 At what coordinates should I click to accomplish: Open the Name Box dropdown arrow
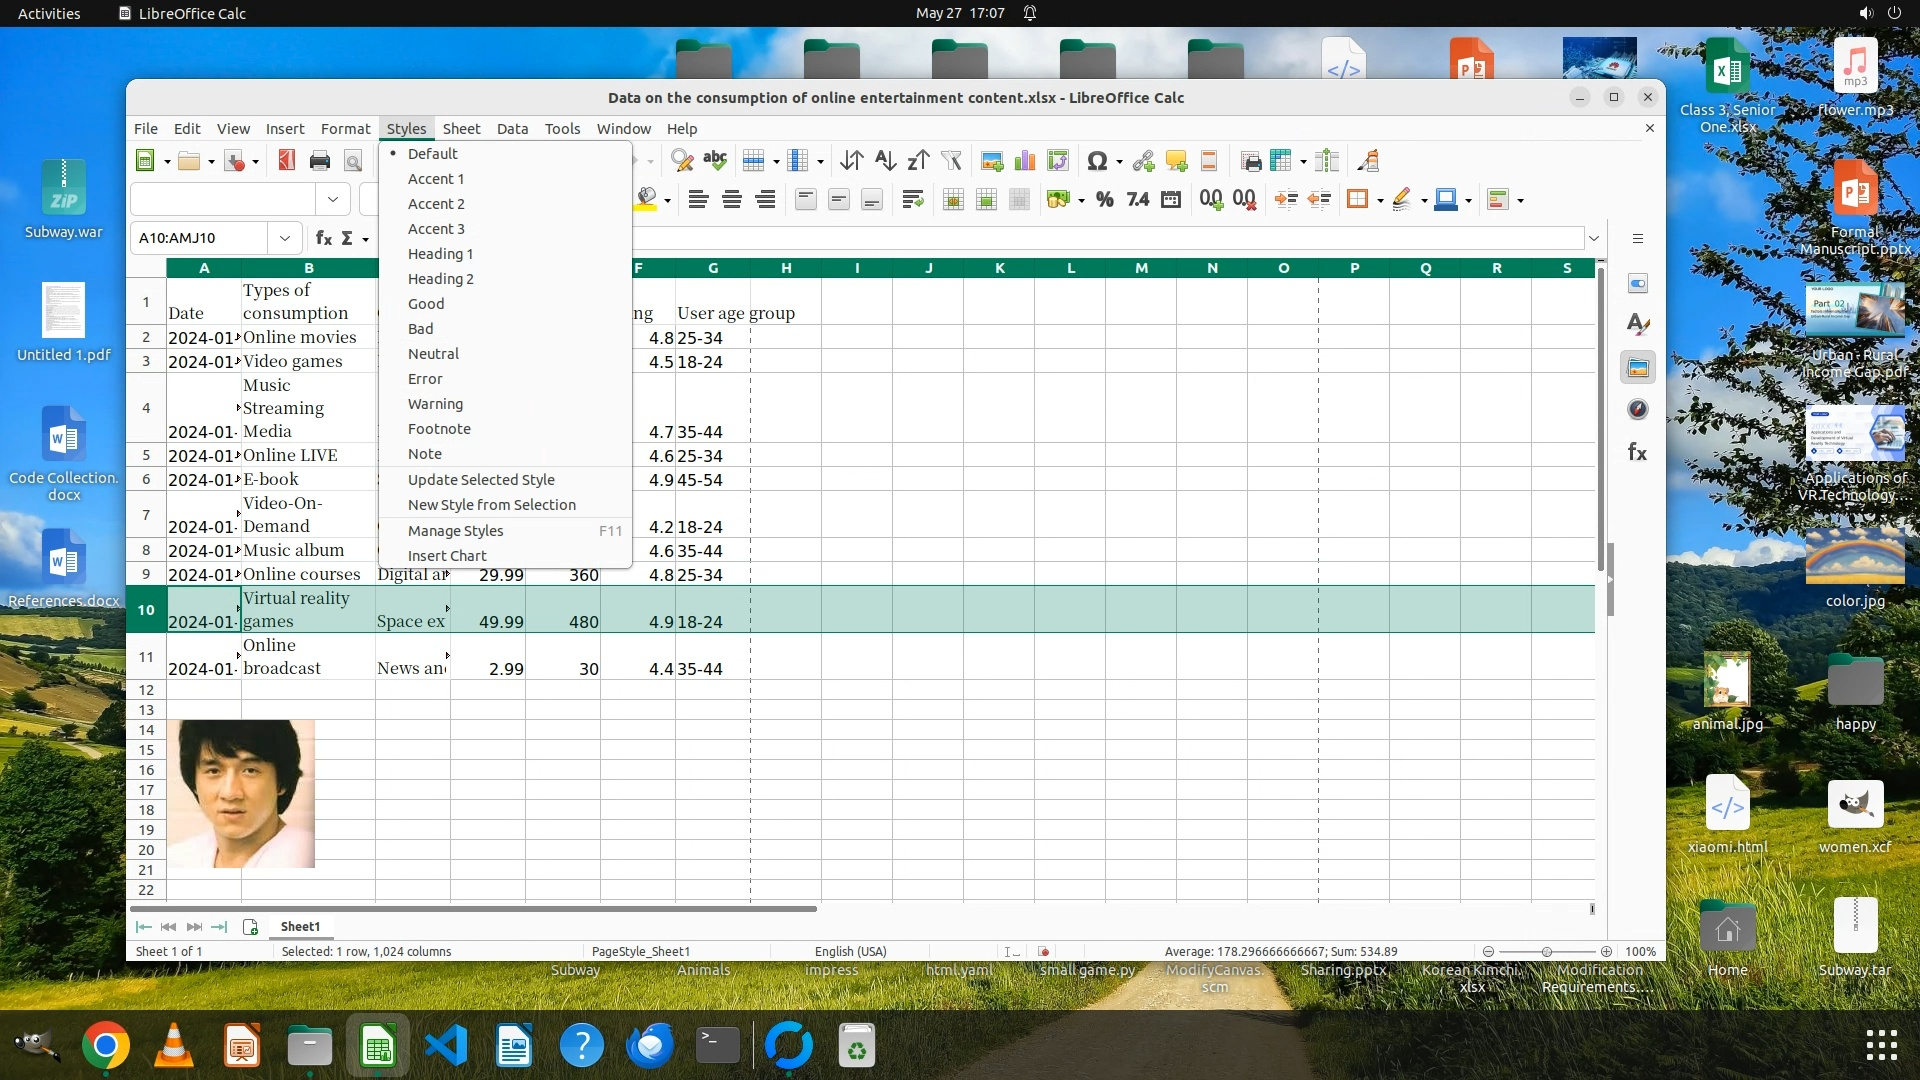tap(285, 238)
